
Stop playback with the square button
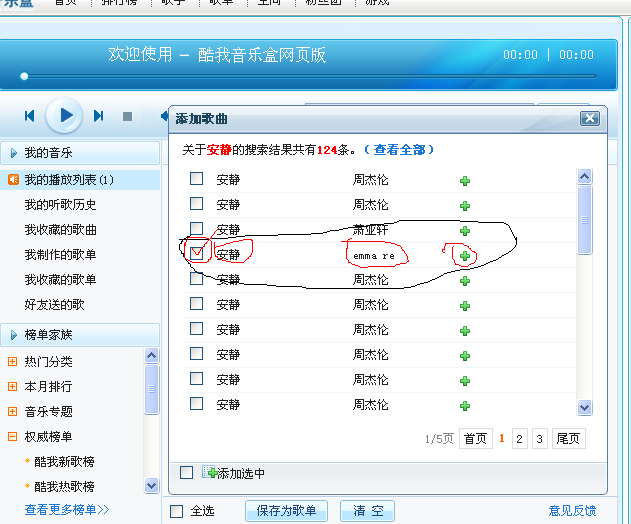(128, 116)
